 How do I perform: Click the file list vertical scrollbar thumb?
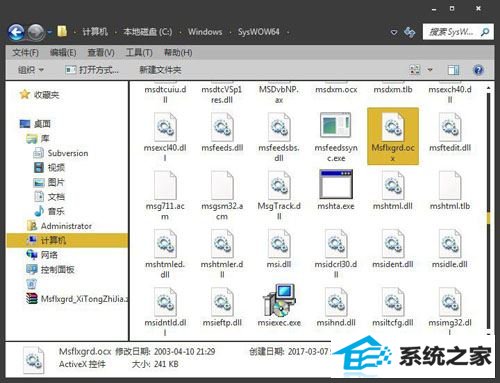488,218
